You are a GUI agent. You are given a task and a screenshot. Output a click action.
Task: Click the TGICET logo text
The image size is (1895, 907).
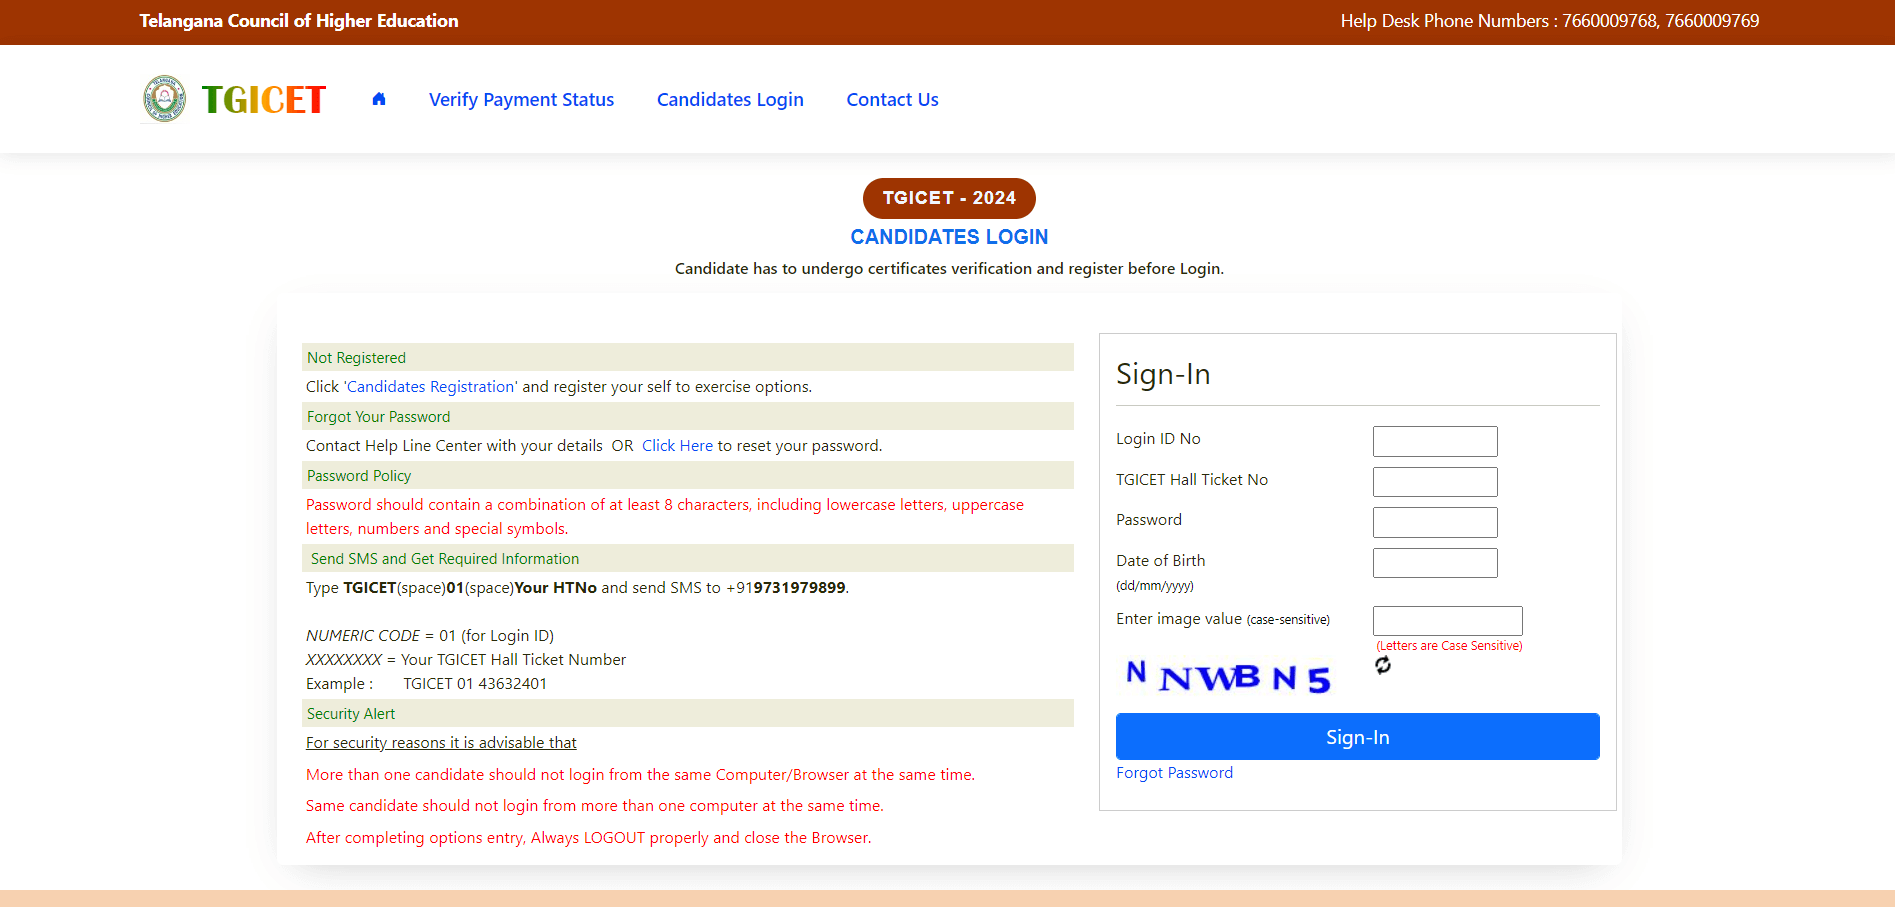pos(264,99)
